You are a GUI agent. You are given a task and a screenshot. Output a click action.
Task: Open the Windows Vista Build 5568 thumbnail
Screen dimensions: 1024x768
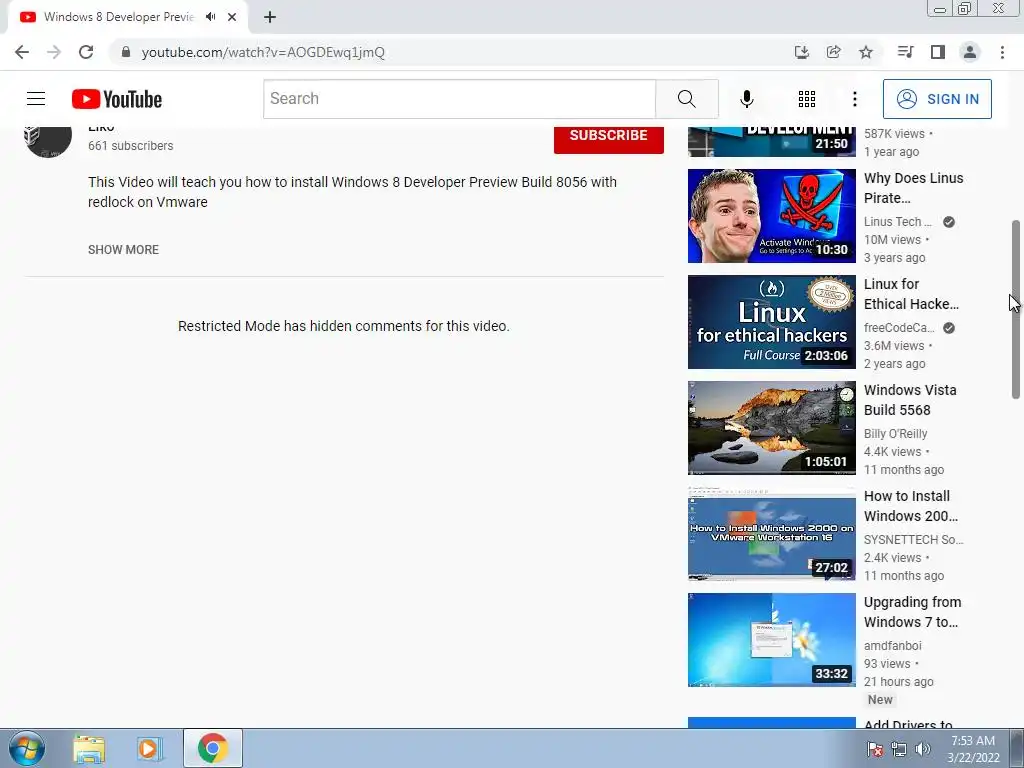pos(771,428)
